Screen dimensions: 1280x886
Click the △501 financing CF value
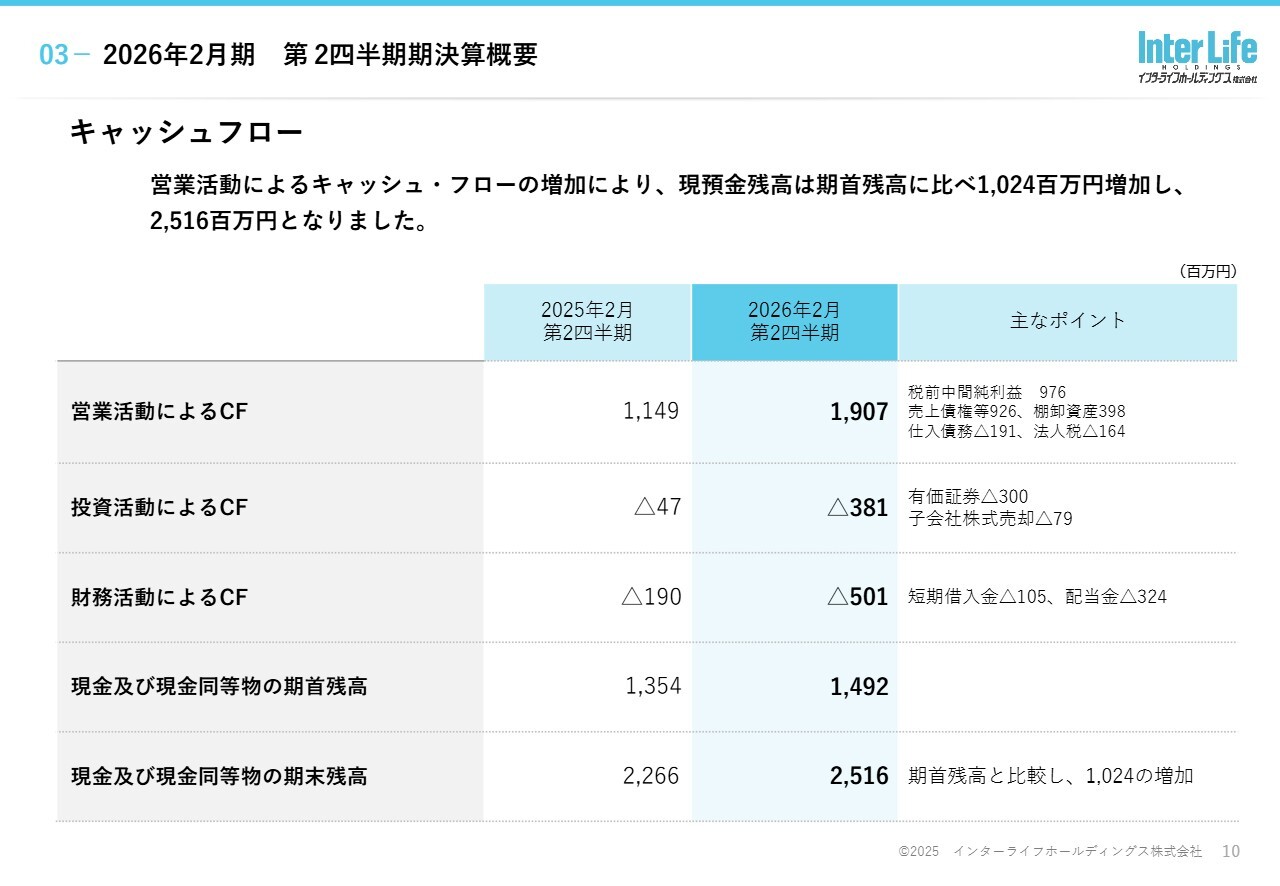pyautogui.click(x=857, y=598)
